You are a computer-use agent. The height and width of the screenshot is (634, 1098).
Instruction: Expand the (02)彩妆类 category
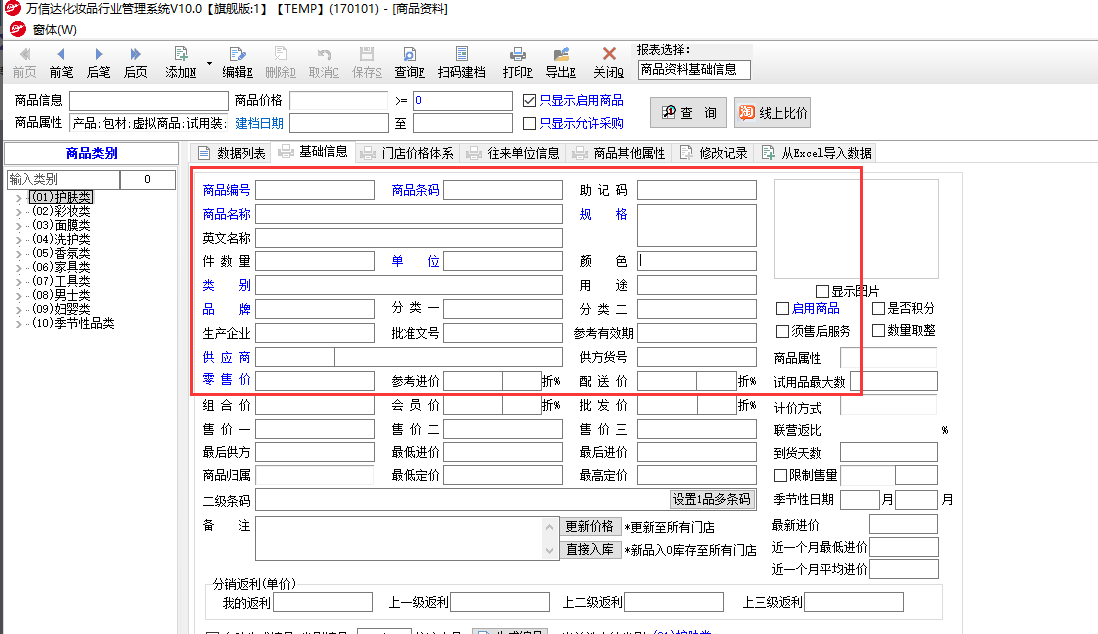pyautogui.click(x=18, y=212)
